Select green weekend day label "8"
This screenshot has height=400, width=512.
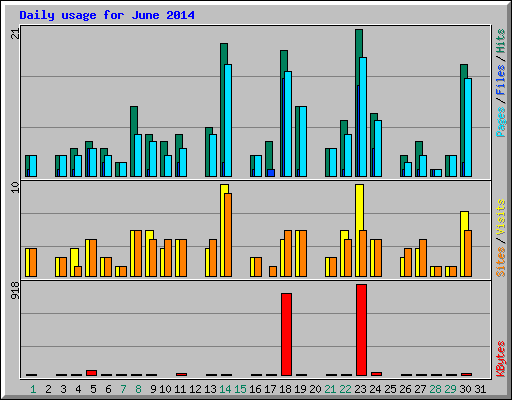tap(138, 389)
